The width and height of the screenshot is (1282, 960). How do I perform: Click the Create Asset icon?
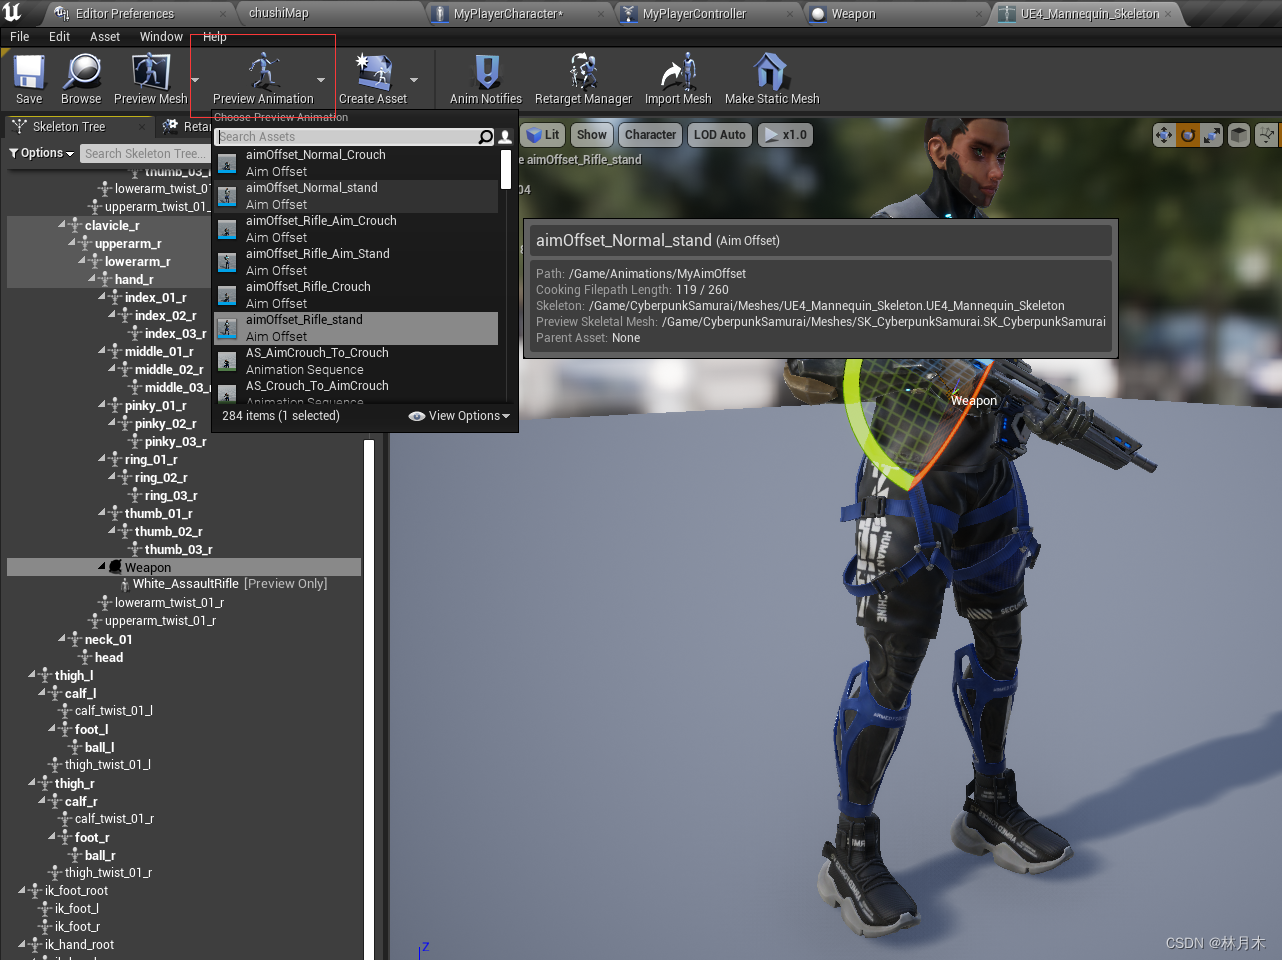pyautogui.click(x=373, y=72)
